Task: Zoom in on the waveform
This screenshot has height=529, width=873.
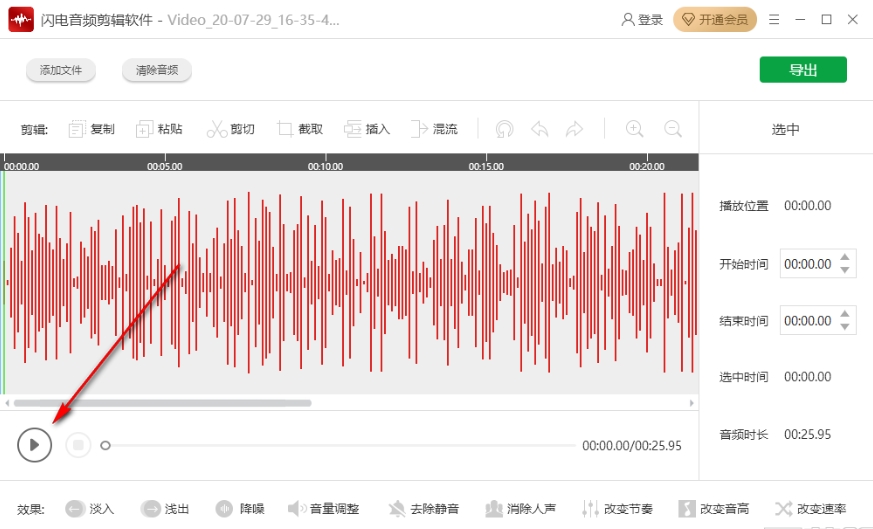Action: pyautogui.click(x=634, y=129)
